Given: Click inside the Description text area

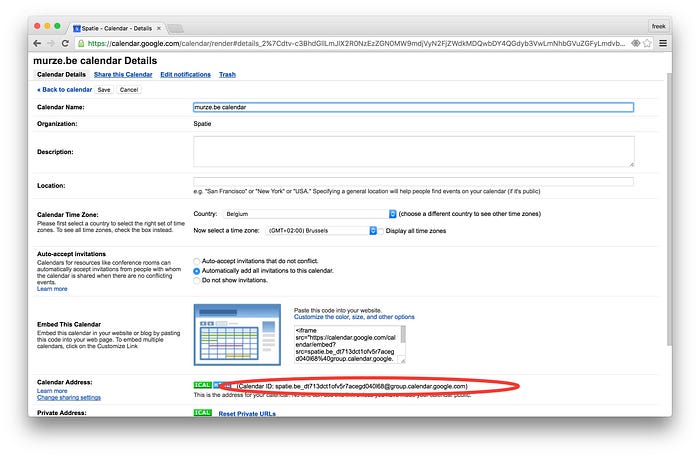Looking at the screenshot, I should (414, 152).
